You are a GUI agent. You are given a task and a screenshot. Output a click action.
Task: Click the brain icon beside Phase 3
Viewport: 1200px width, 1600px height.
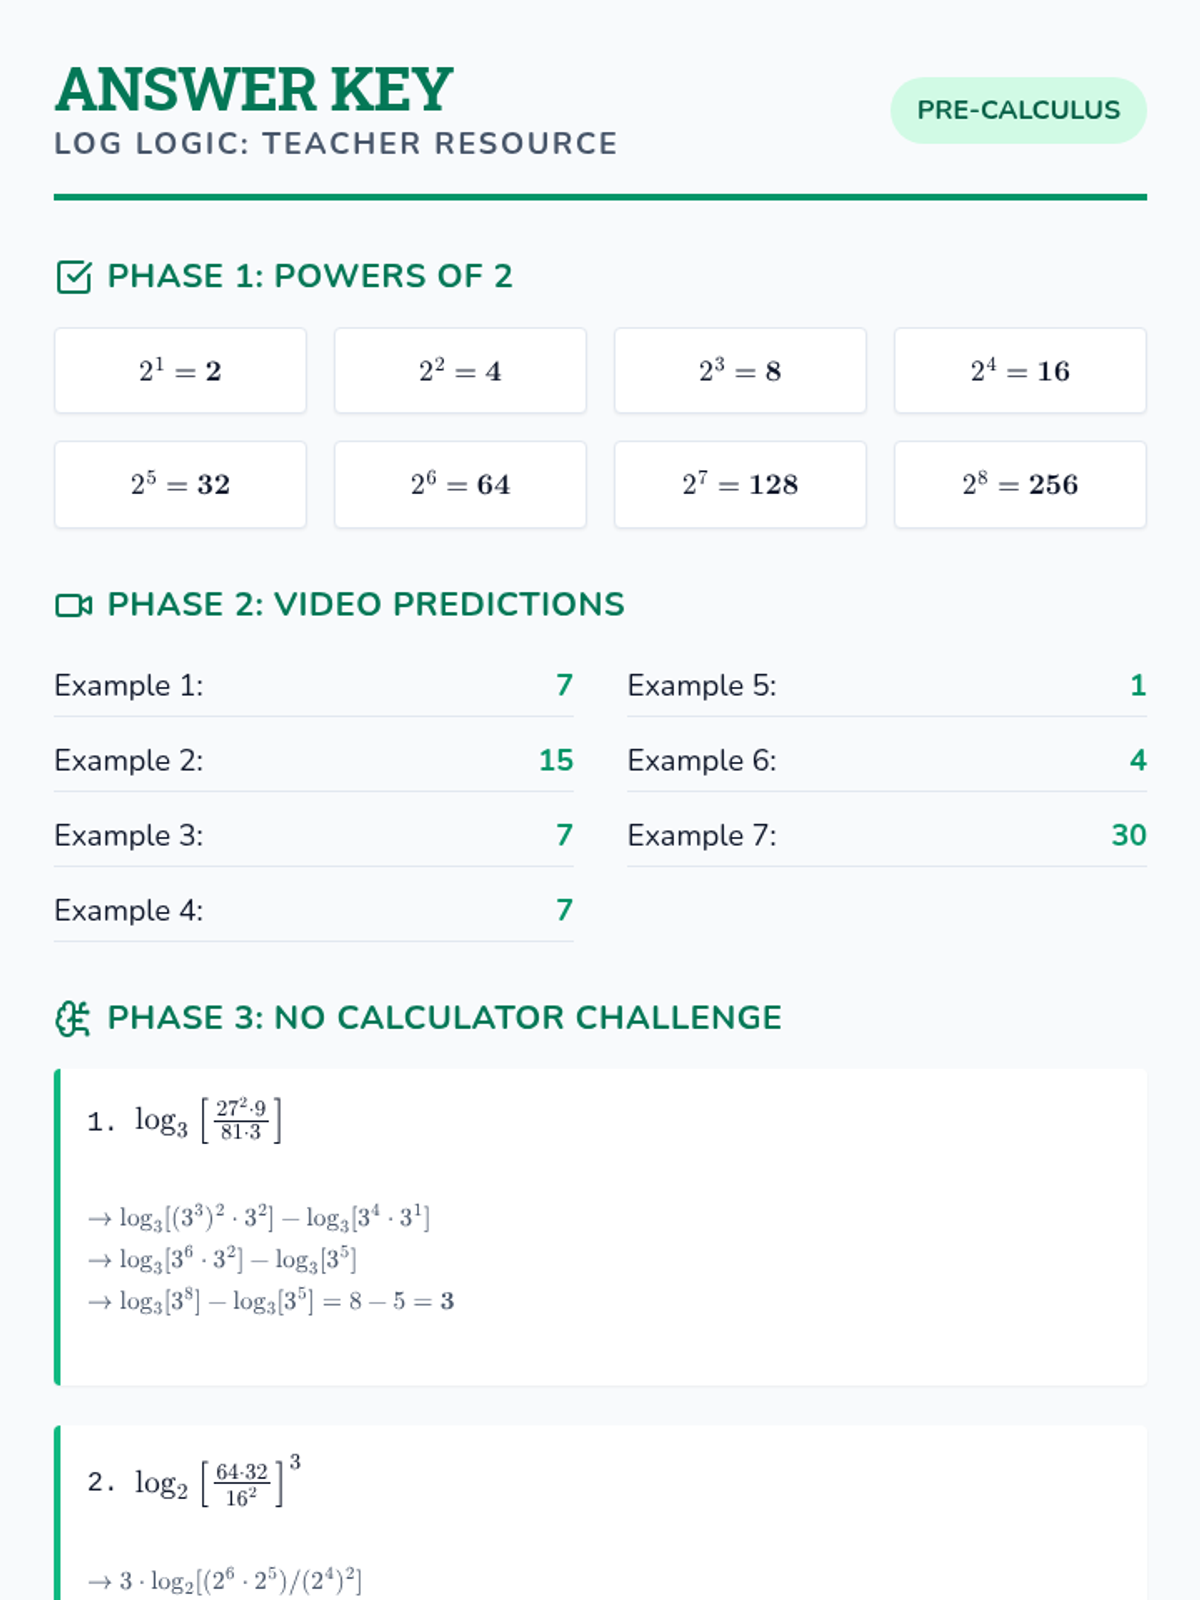point(73,1019)
